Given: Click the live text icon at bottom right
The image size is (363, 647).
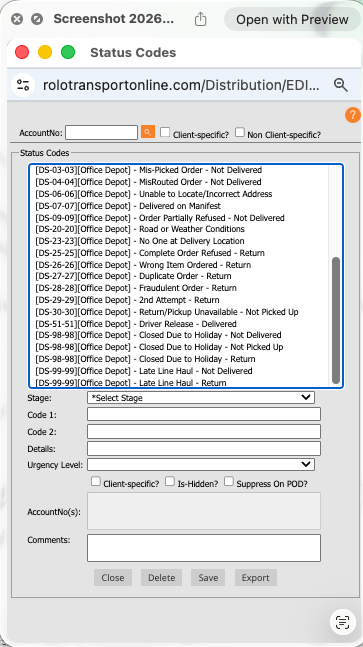Looking at the screenshot, I should (343, 622).
